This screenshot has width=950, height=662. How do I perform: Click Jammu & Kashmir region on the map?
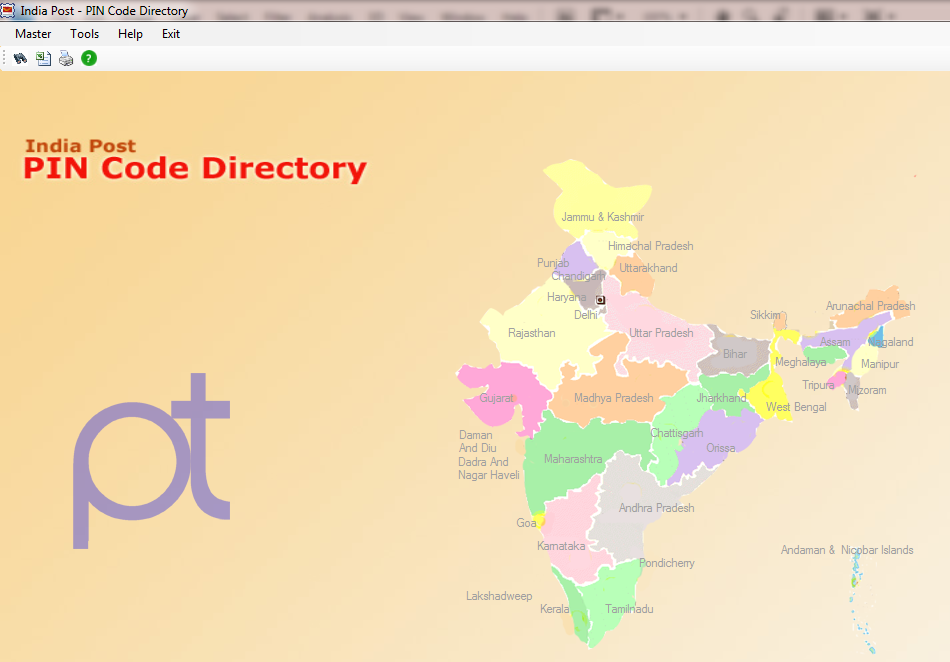coord(601,216)
